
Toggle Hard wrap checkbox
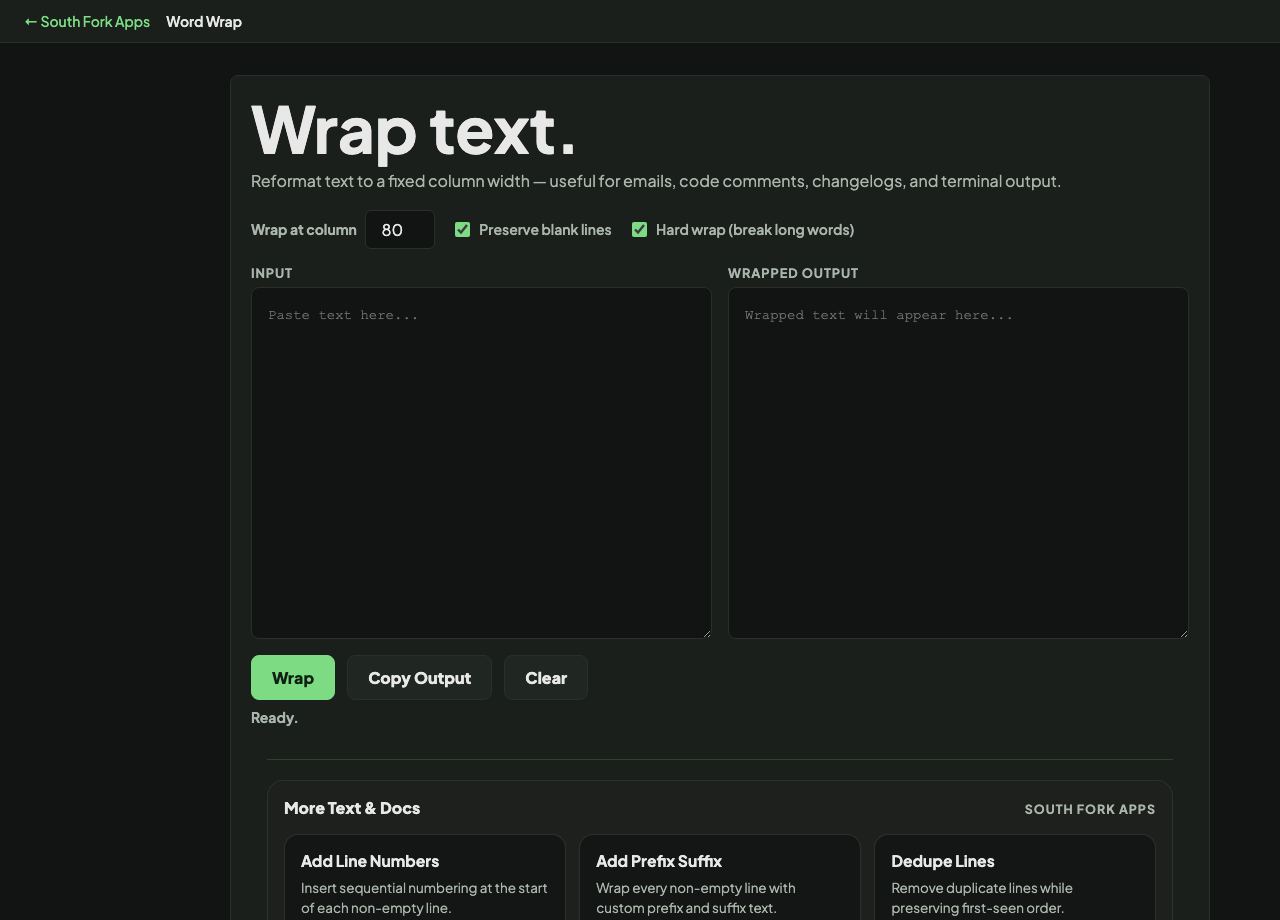click(639, 230)
